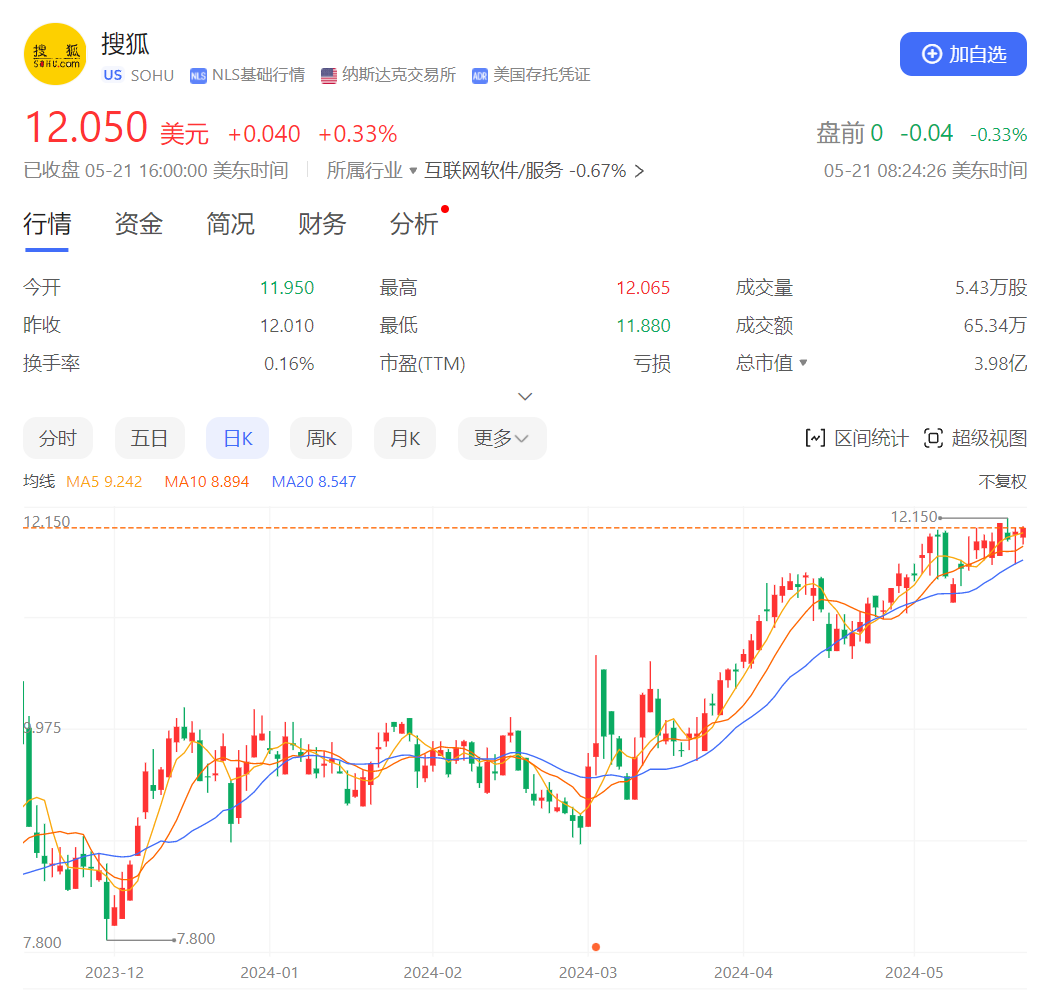Click the US flag Nasdaq icon
1049x996 pixels.
328,76
